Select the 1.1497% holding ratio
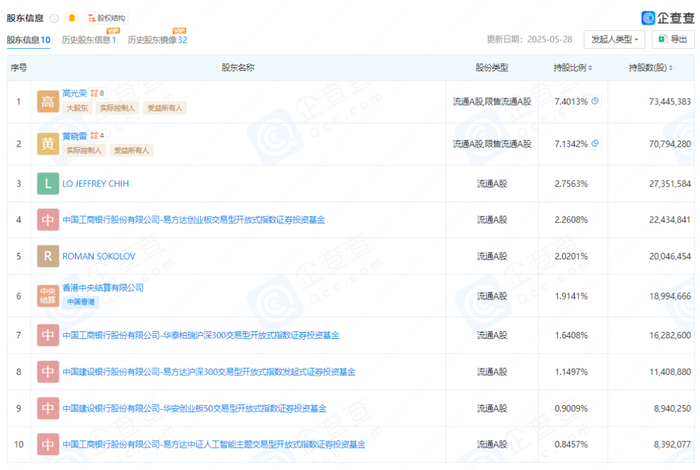This screenshot has height=470, width=700. tap(571, 372)
